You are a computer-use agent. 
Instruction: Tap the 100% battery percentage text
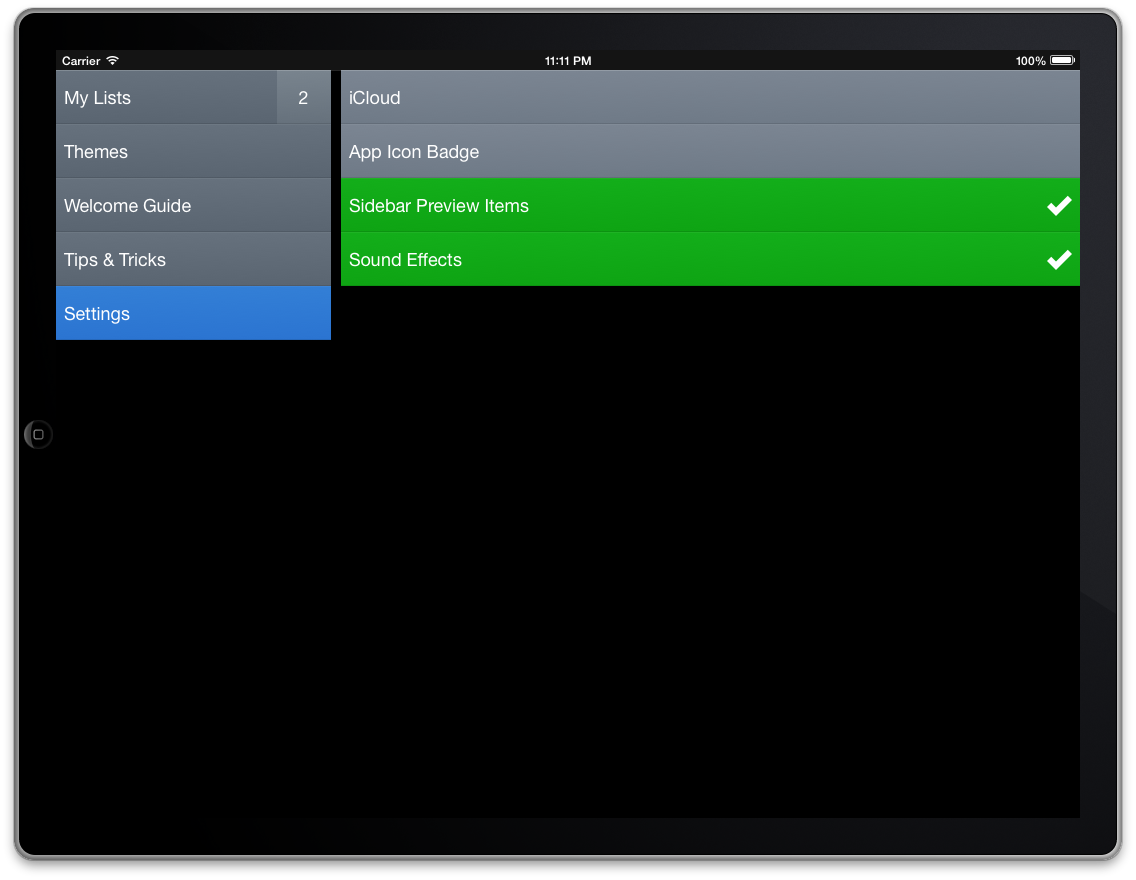[1030, 61]
